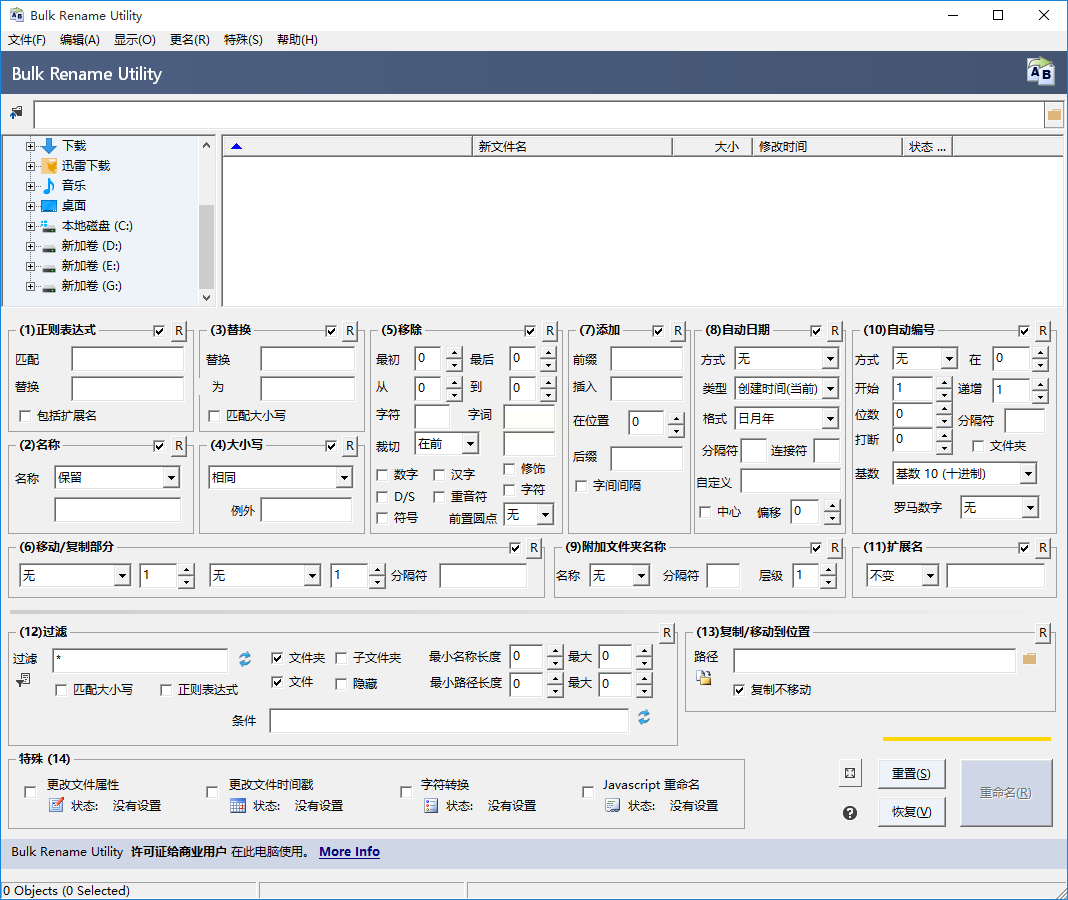Click the folder browse icon beside path bar

(x=1054, y=115)
